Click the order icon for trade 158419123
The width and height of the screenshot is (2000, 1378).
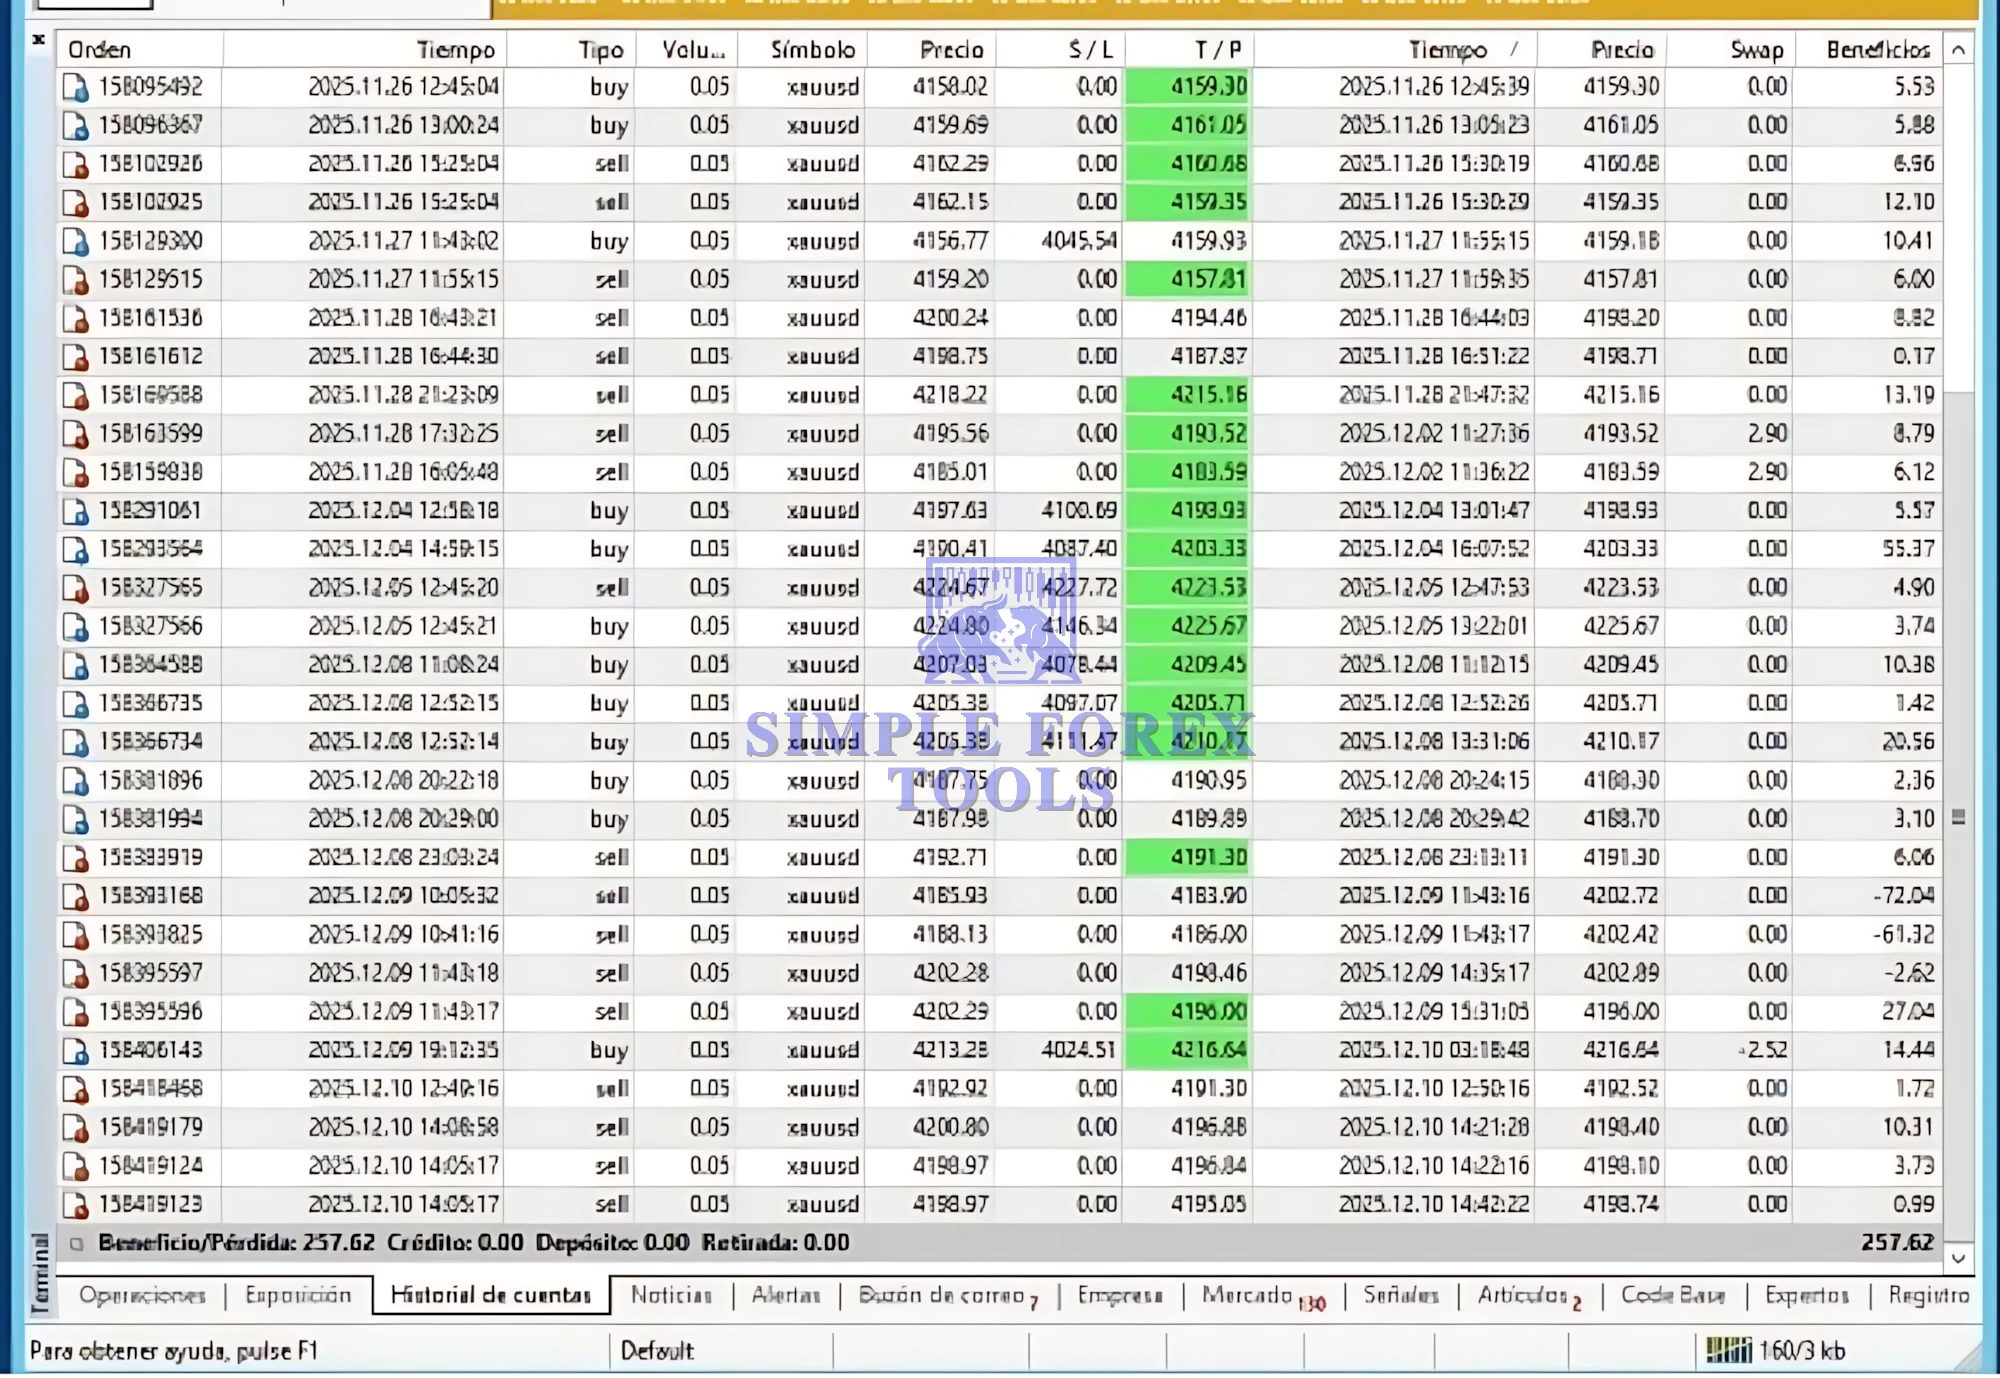tap(75, 1205)
